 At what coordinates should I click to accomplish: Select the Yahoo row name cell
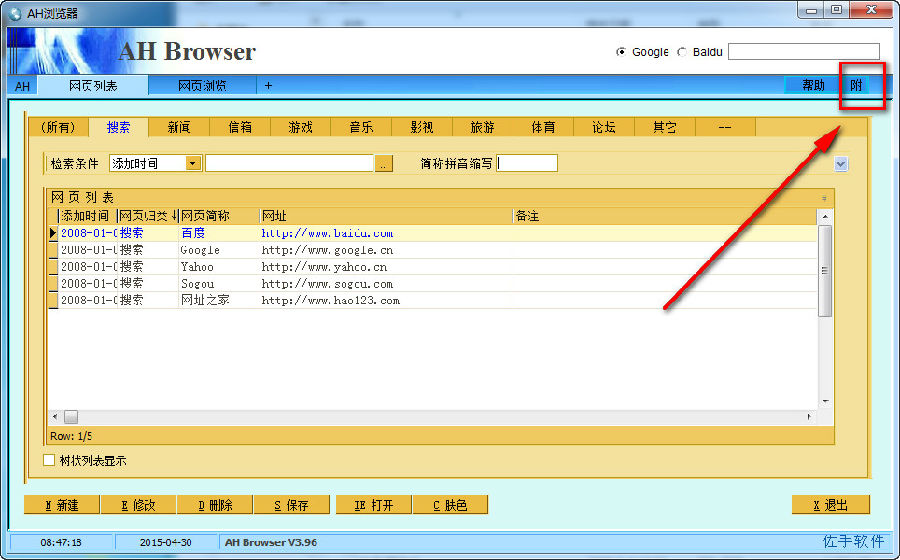(x=218, y=267)
